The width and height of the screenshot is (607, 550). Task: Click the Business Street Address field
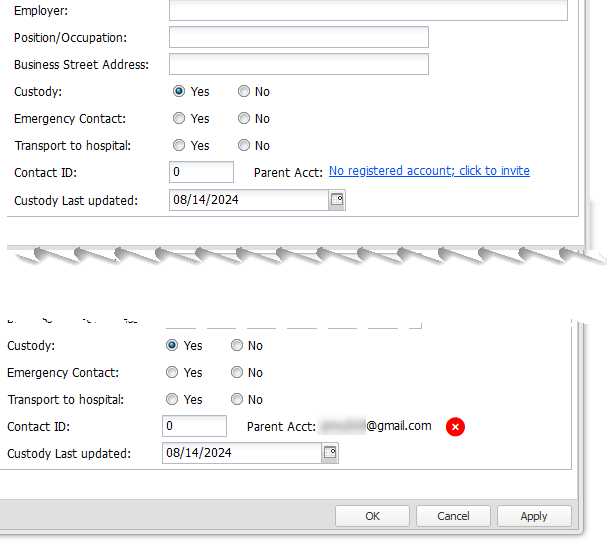point(298,65)
